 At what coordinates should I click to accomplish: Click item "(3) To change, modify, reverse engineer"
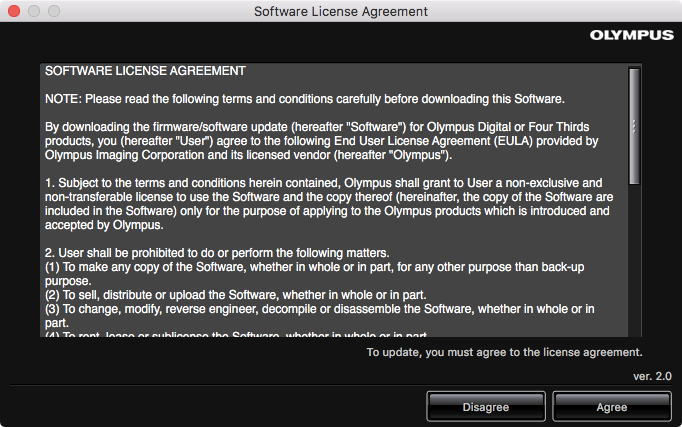click(x=320, y=316)
